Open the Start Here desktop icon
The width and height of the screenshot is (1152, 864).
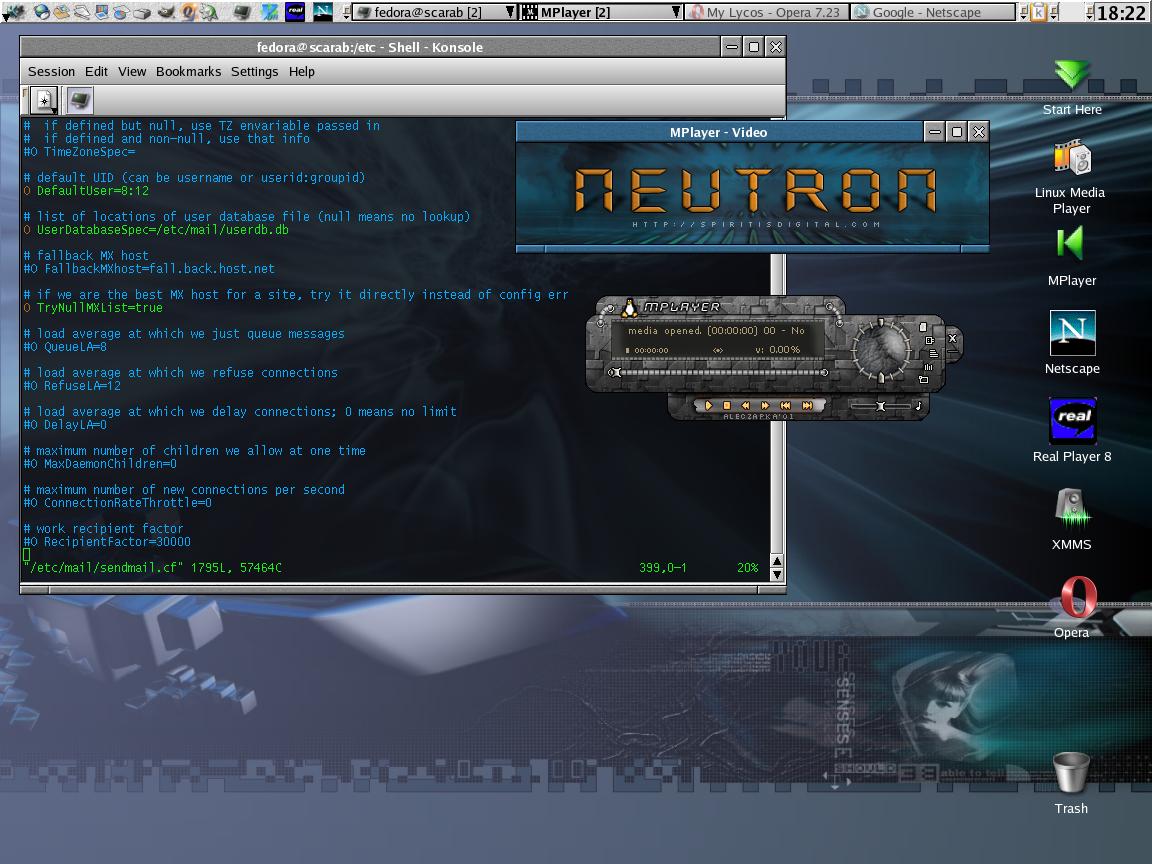[1072, 74]
